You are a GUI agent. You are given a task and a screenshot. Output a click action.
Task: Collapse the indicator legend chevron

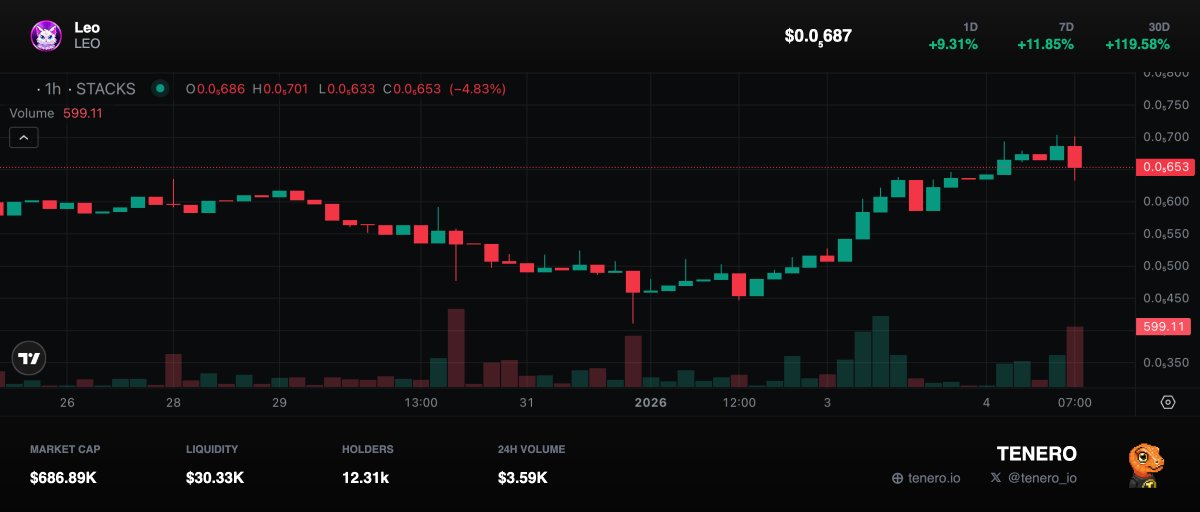[24, 138]
